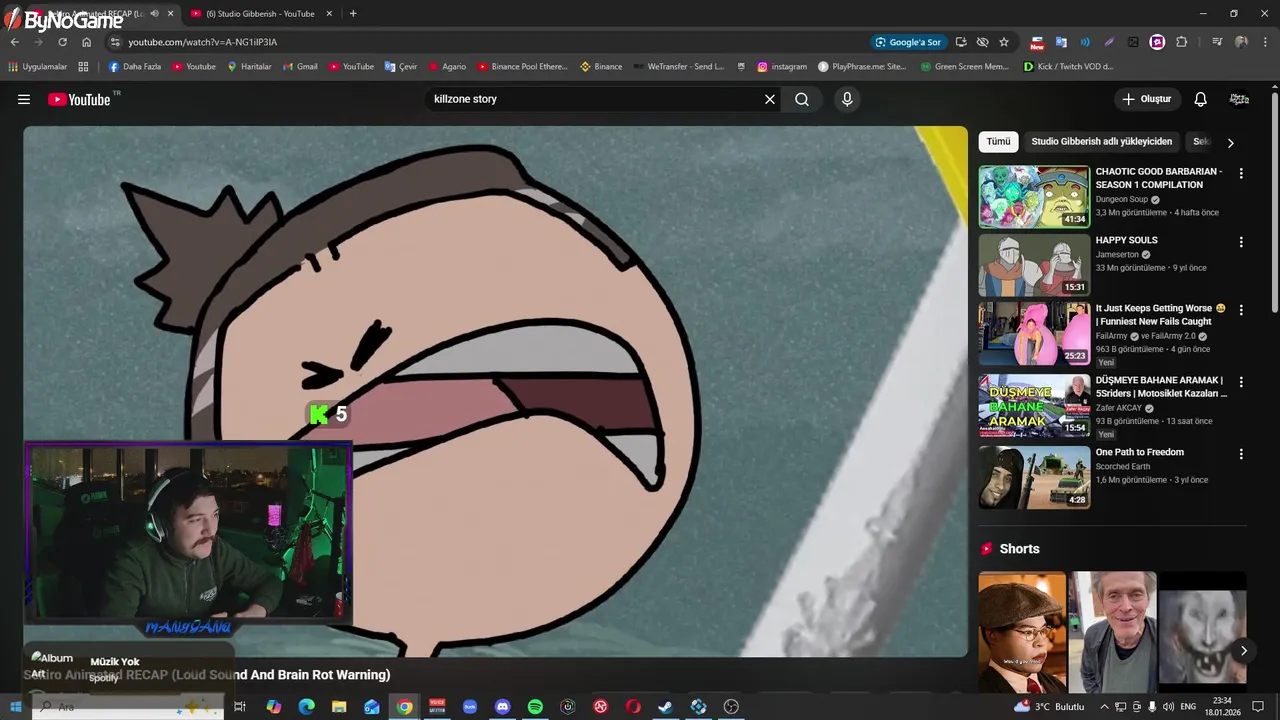Open the 'One Path to Freedom' thumbnail
The height and width of the screenshot is (720, 1280).
[x=1034, y=477]
